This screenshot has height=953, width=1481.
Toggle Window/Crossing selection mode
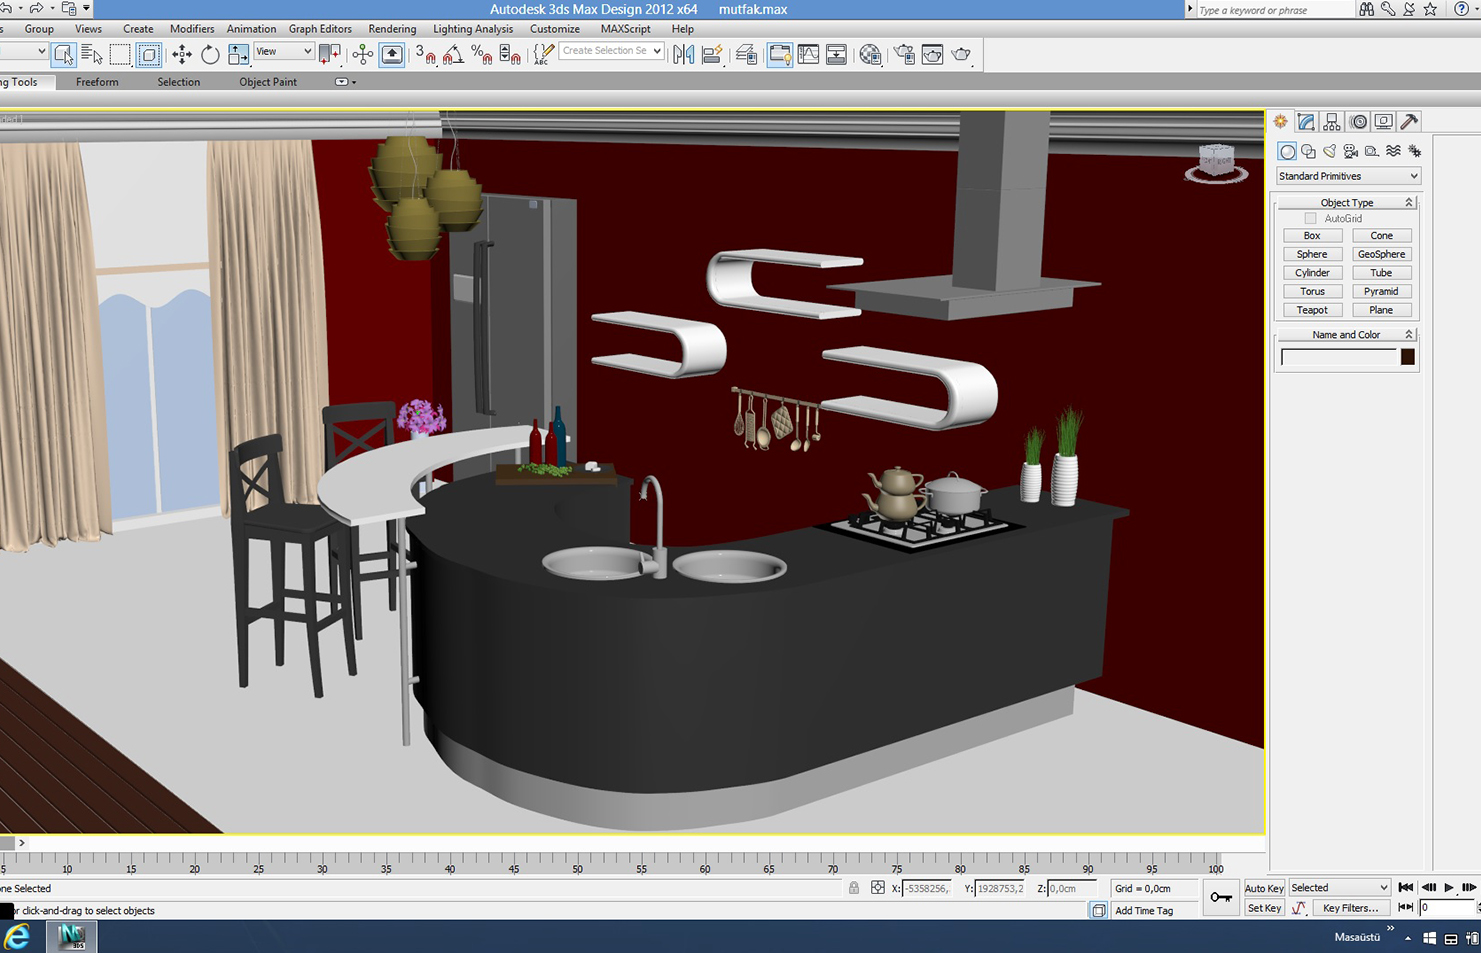click(148, 54)
